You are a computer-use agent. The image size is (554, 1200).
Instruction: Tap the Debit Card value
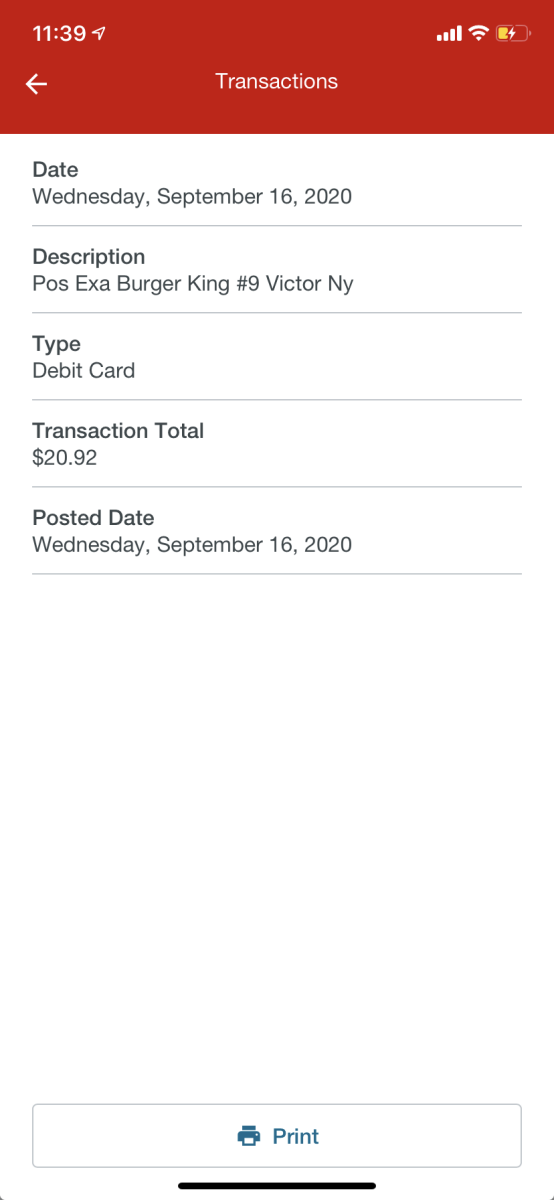tap(83, 371)
